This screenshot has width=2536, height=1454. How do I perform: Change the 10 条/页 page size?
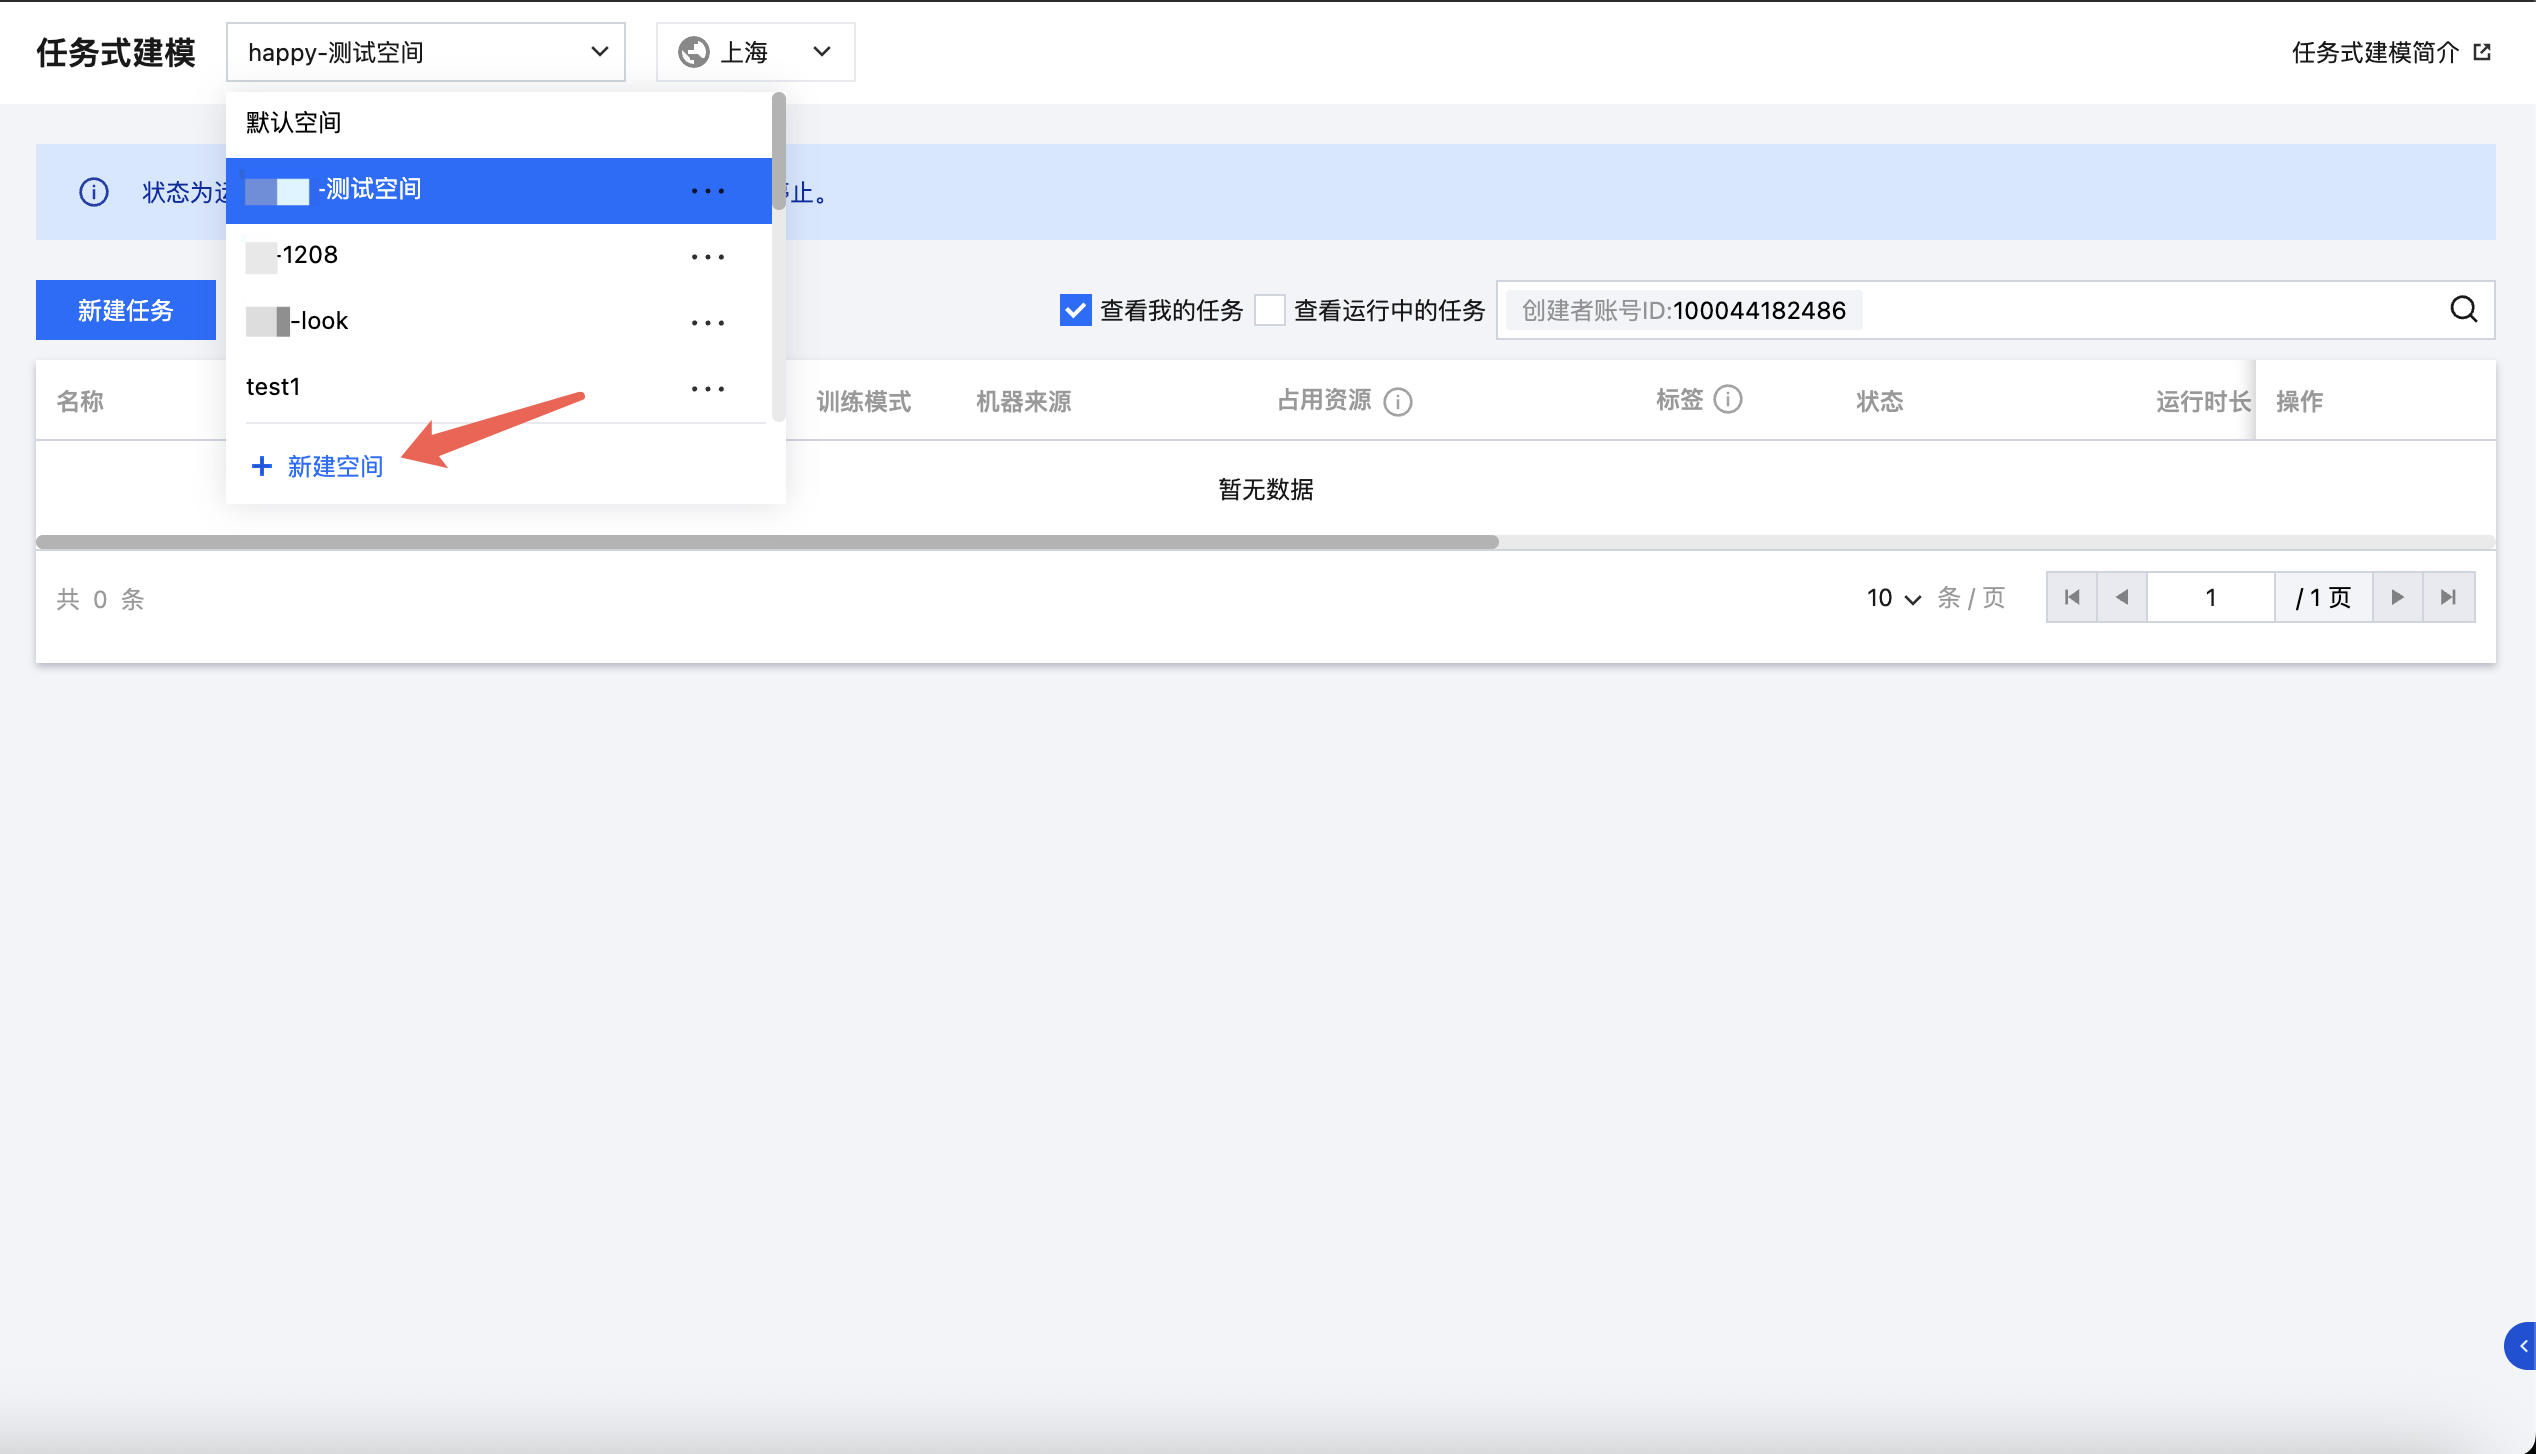(1893, 598)
